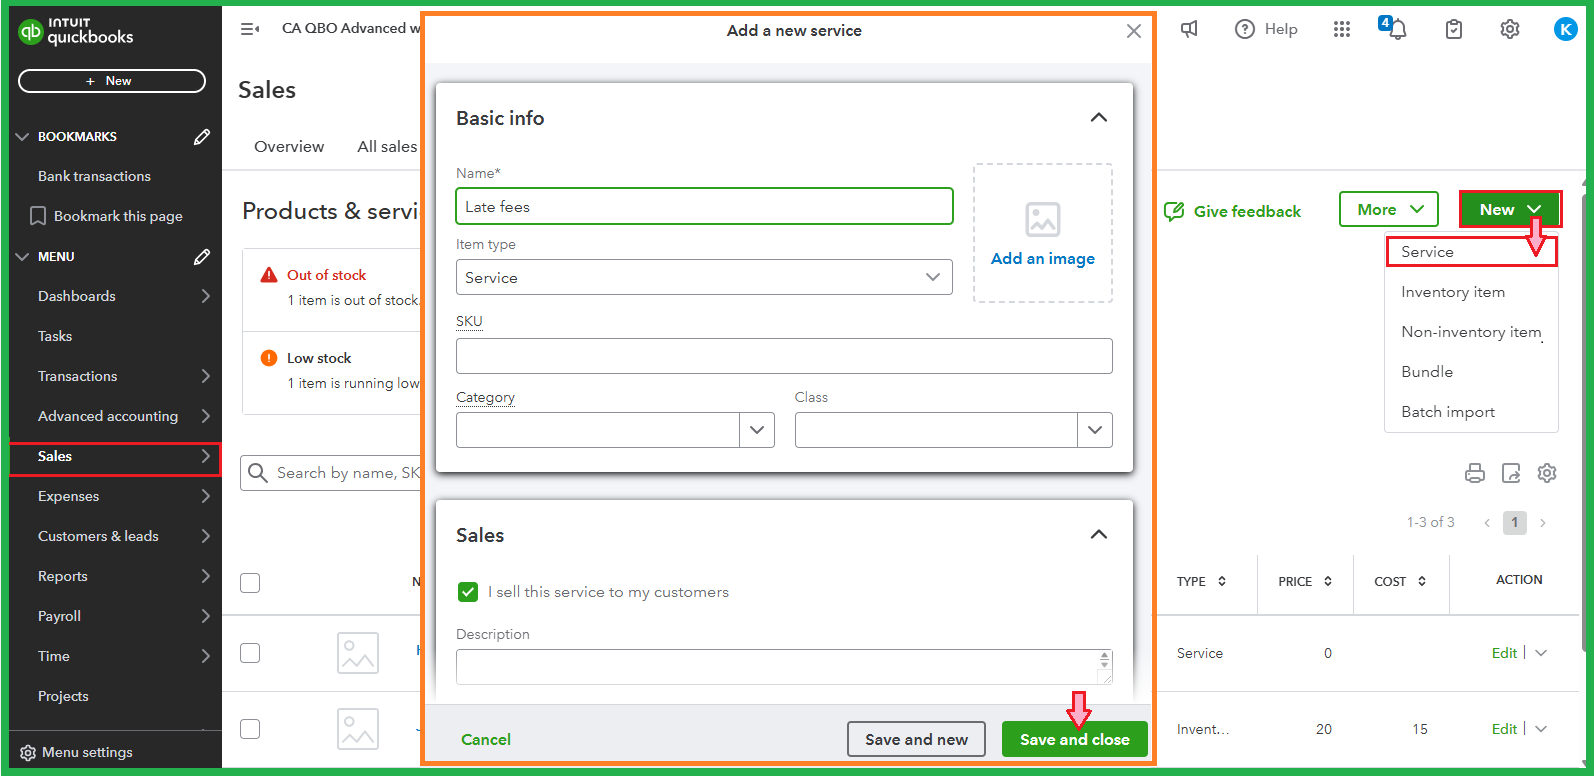Open the apps grid icon

[1342, 29]
